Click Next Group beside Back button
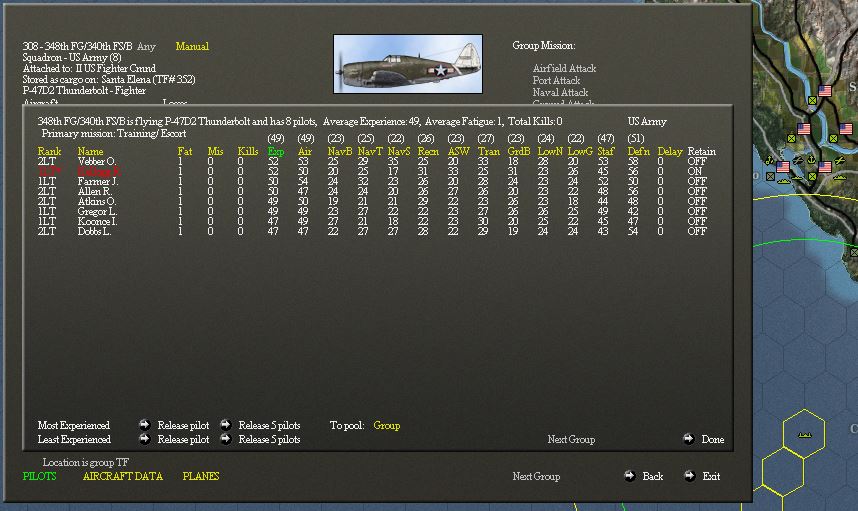This screenshot has width=858, height=511. (536, 477)
